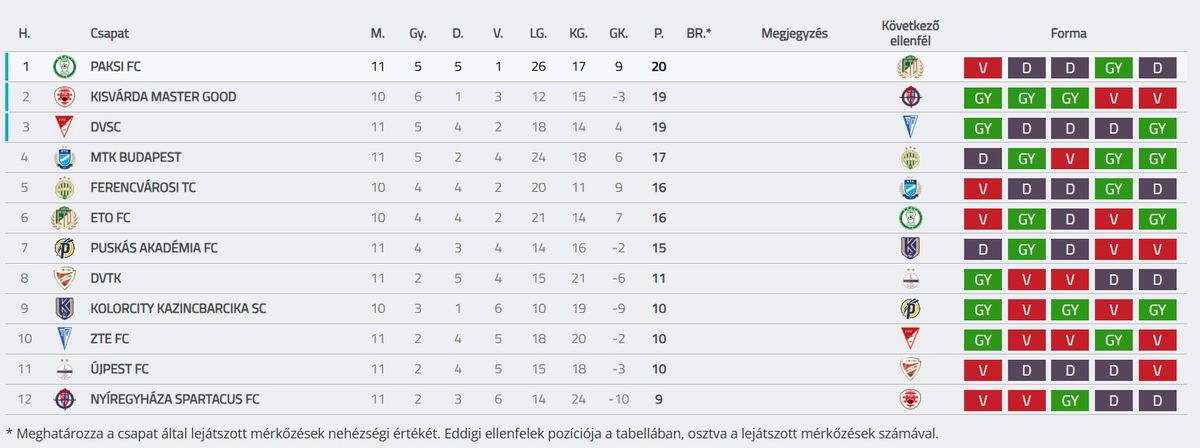Click Paksi FC's next opponent crest

pos(910,67)
